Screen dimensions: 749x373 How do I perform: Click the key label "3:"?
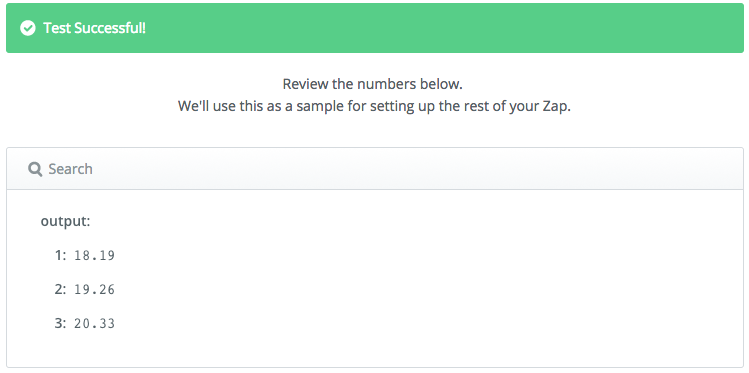(60, 323)
